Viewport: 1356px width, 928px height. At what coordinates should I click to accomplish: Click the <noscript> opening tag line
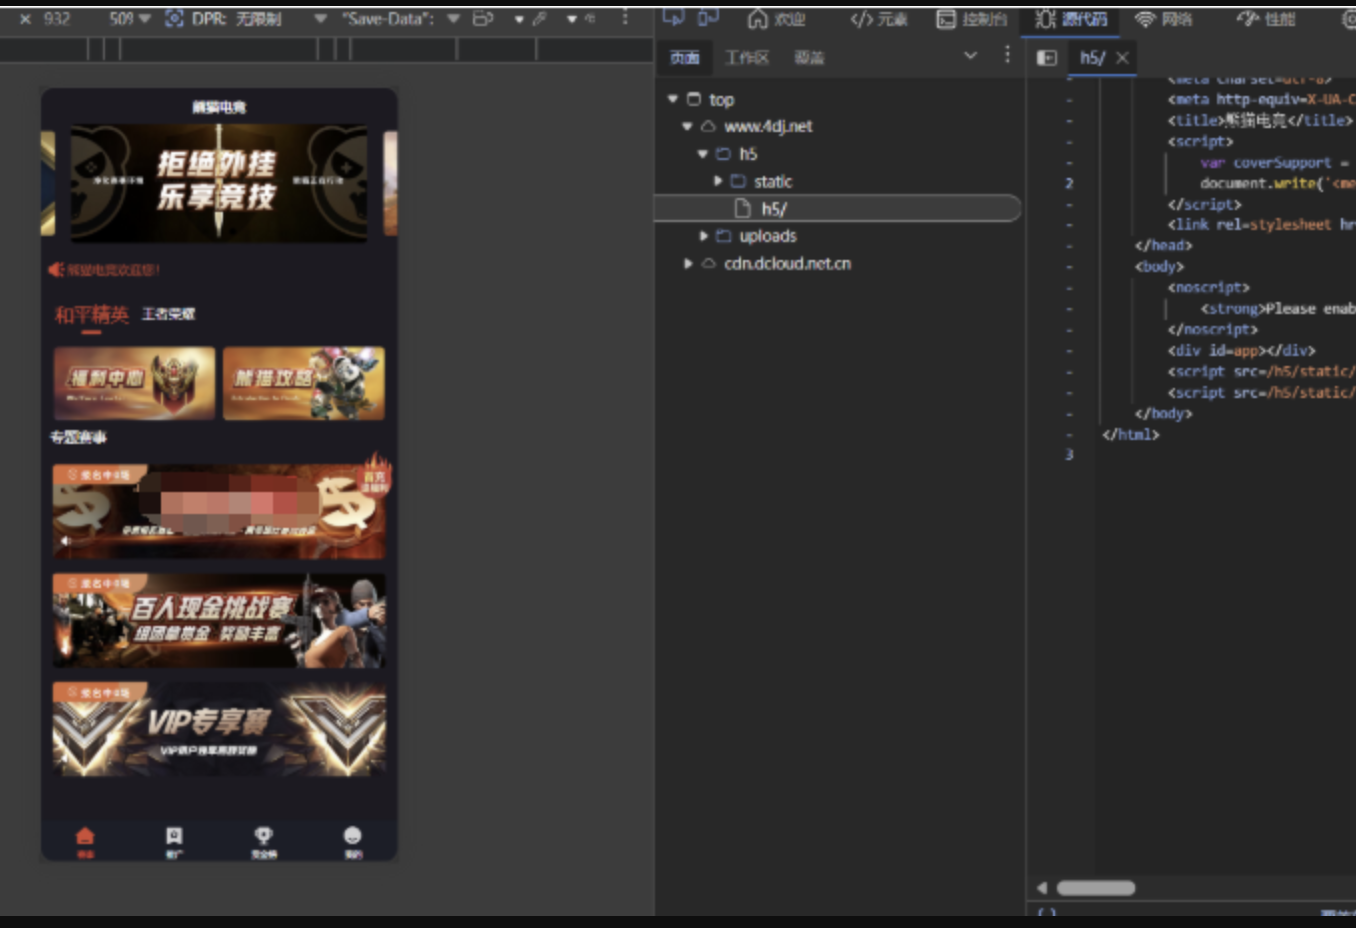(x=1208, y=287)
